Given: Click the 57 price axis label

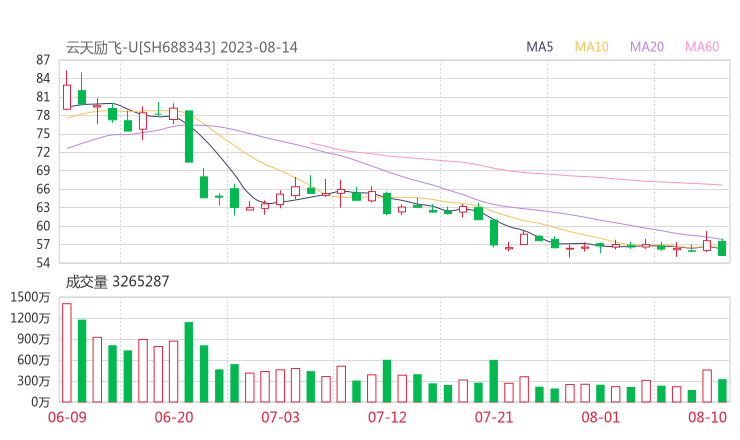Looking at the screenshot, I should click(43, 244).
